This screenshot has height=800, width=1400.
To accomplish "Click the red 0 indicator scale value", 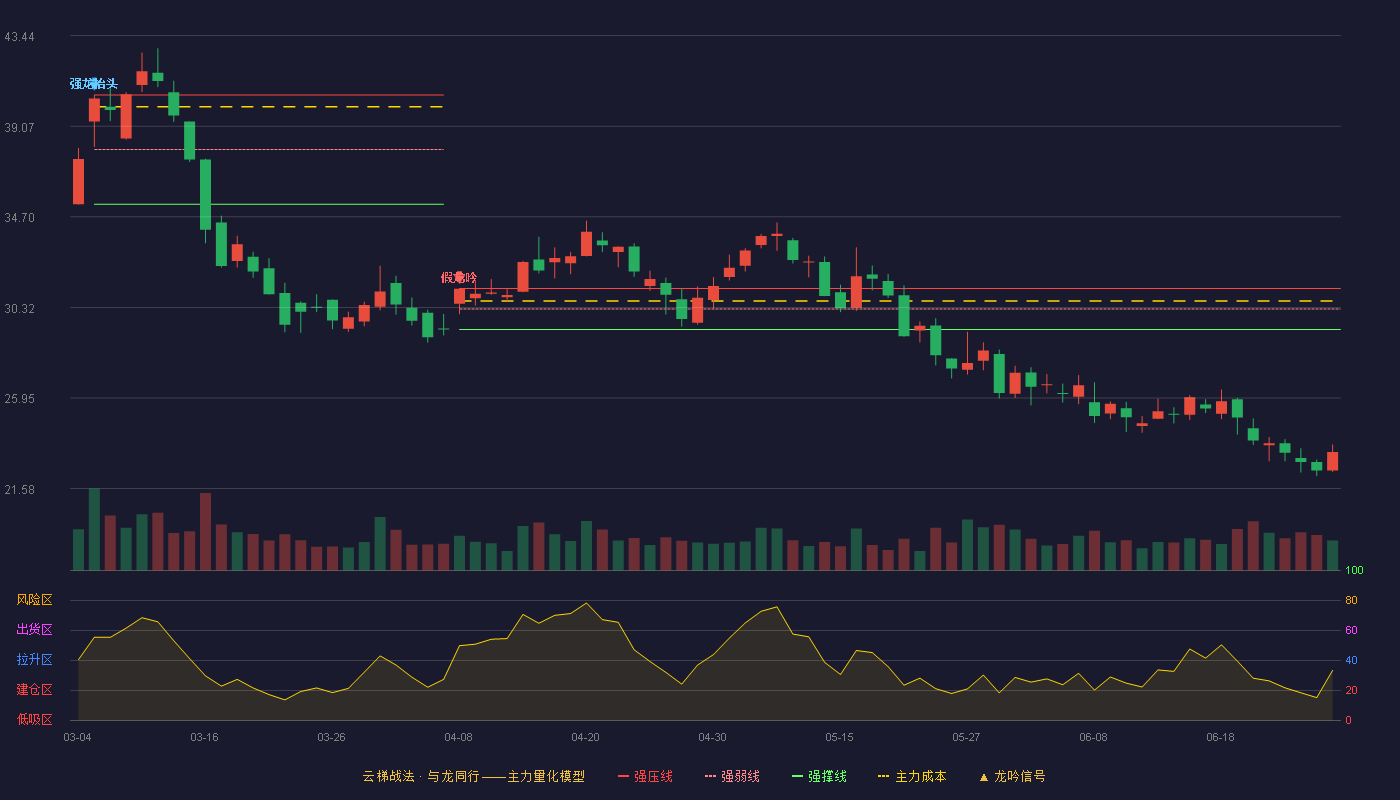I will (1348, 720).
